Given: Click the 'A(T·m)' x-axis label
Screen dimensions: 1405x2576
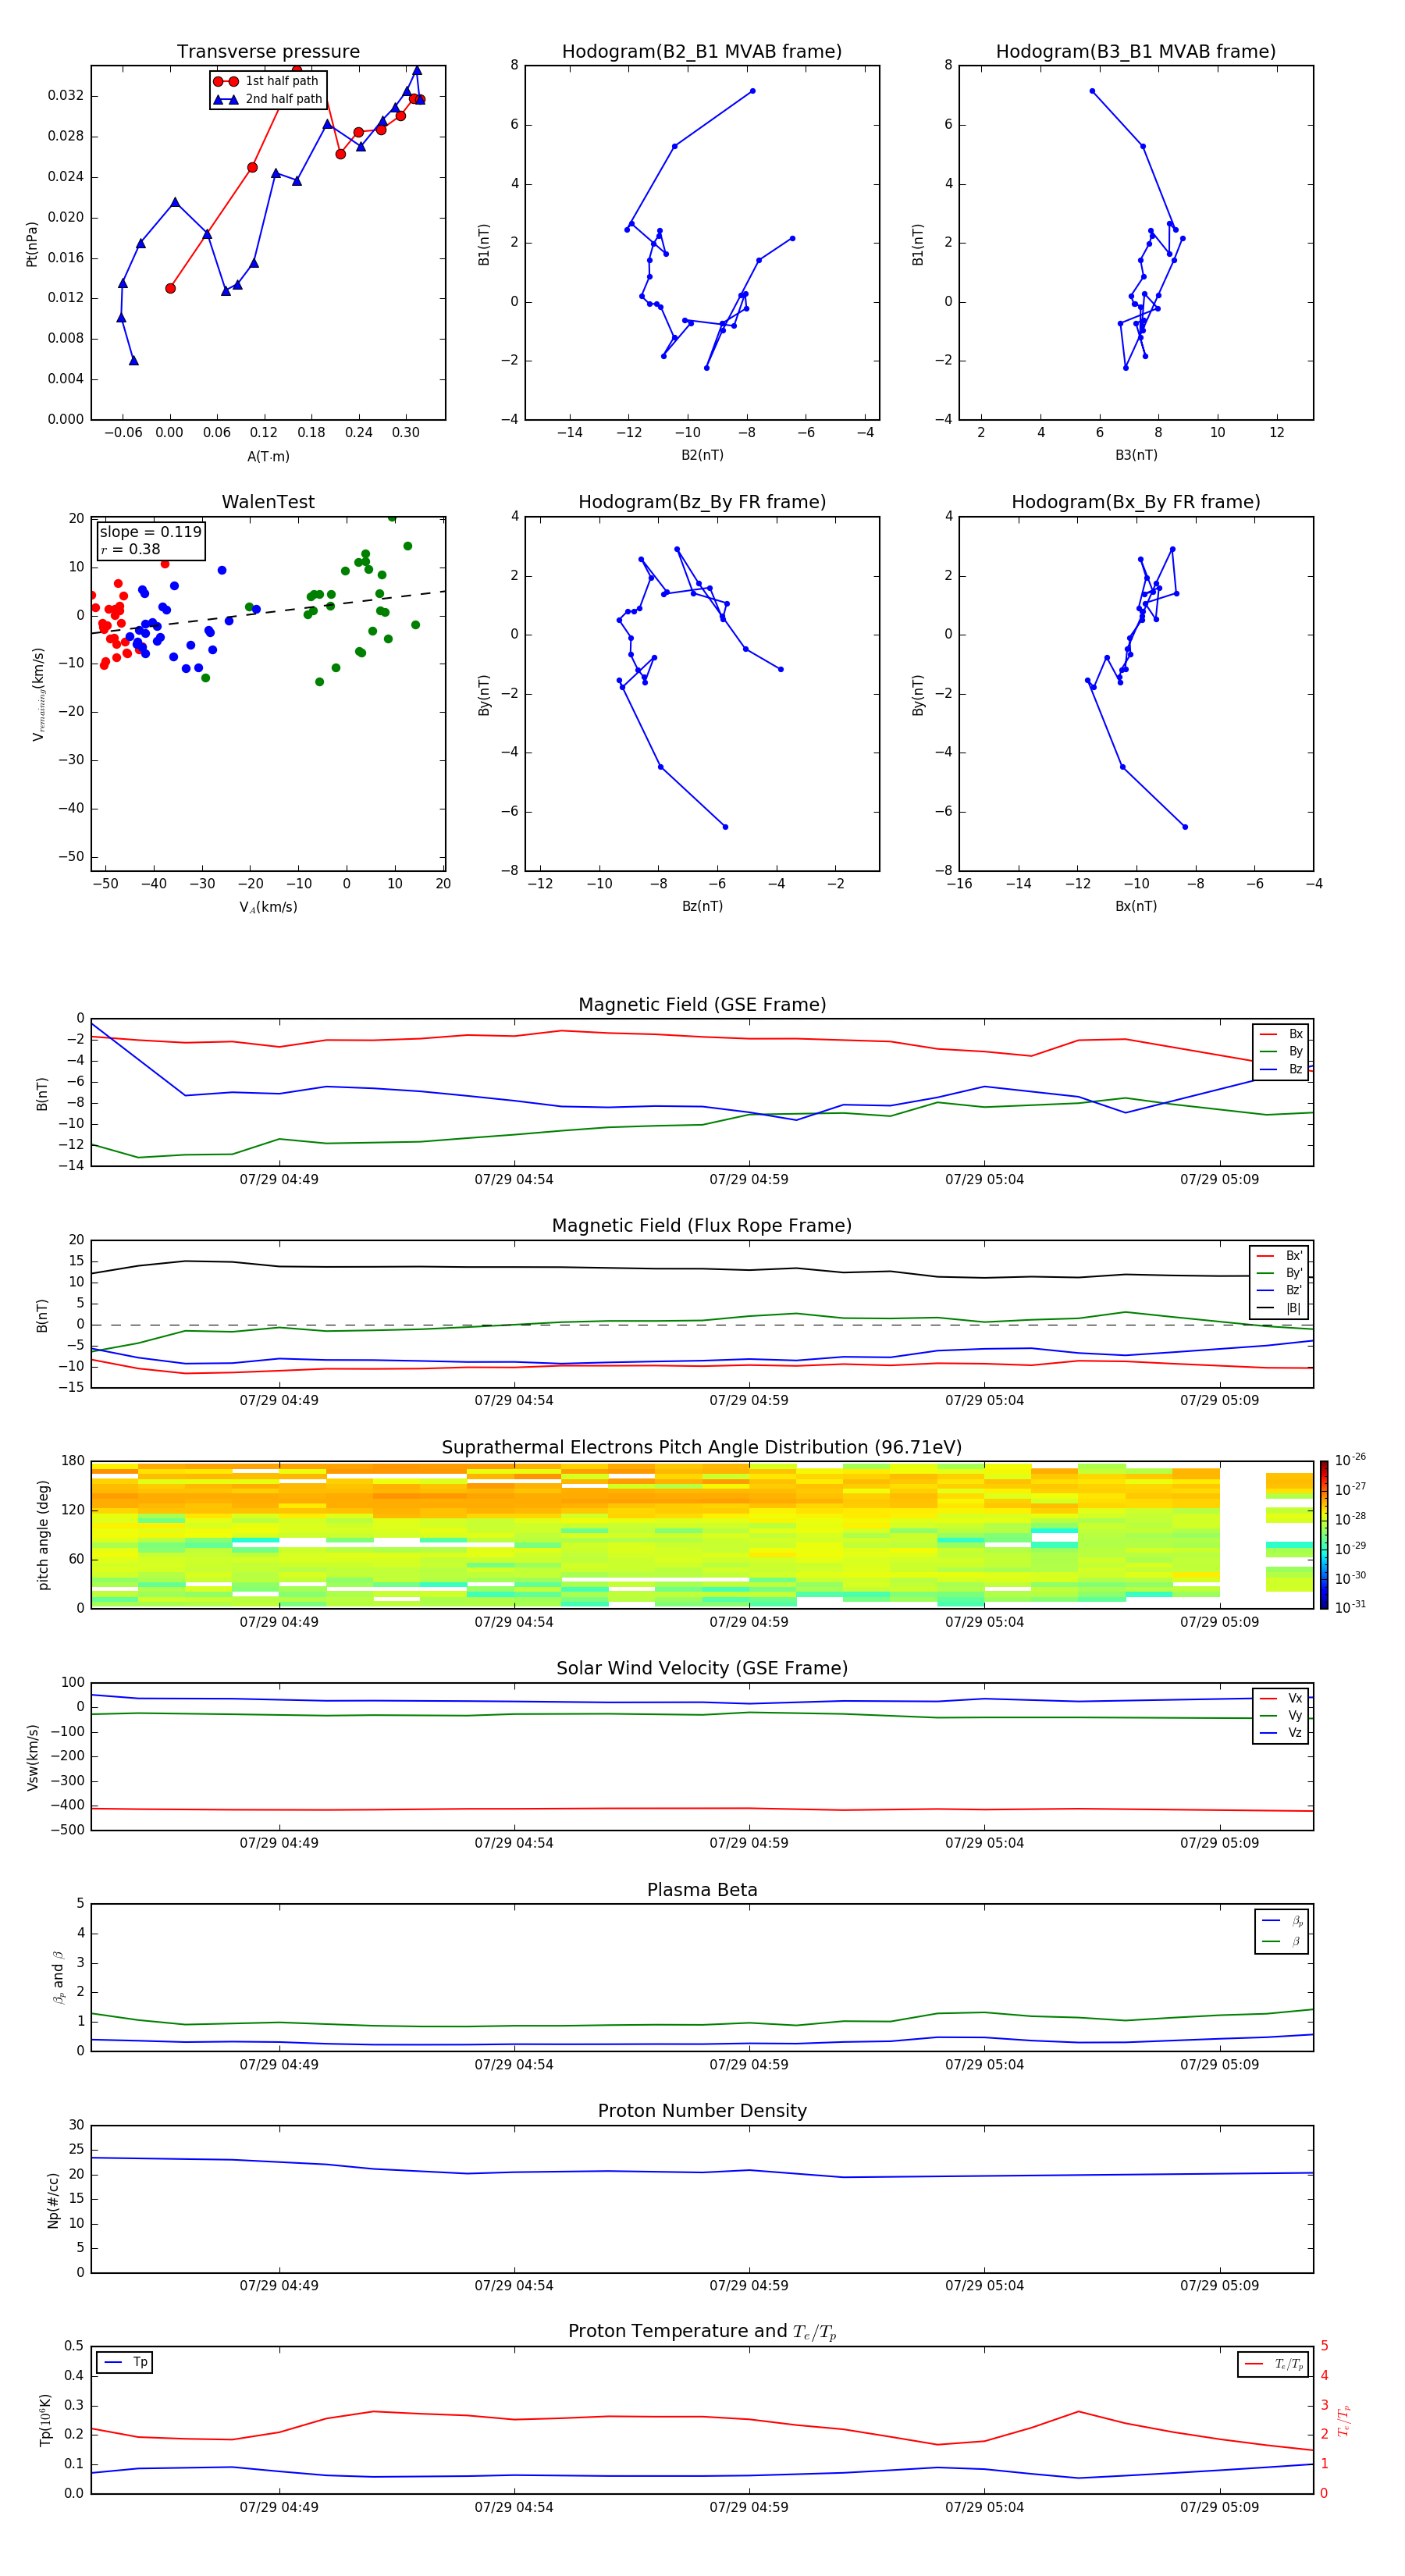Looking at the screenshot, I should tap(268, 457).
